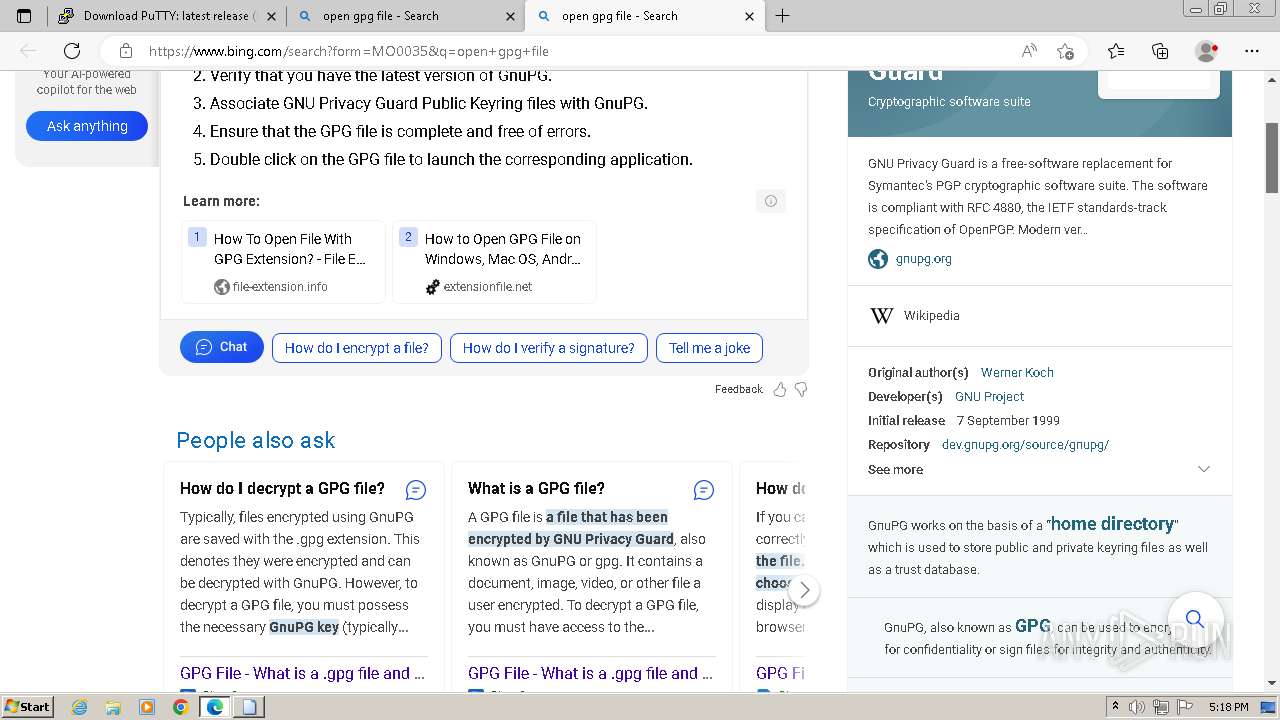
Task: Open Edge settings and more menu
Action: pyautogui.click(x=1252, y=51)
